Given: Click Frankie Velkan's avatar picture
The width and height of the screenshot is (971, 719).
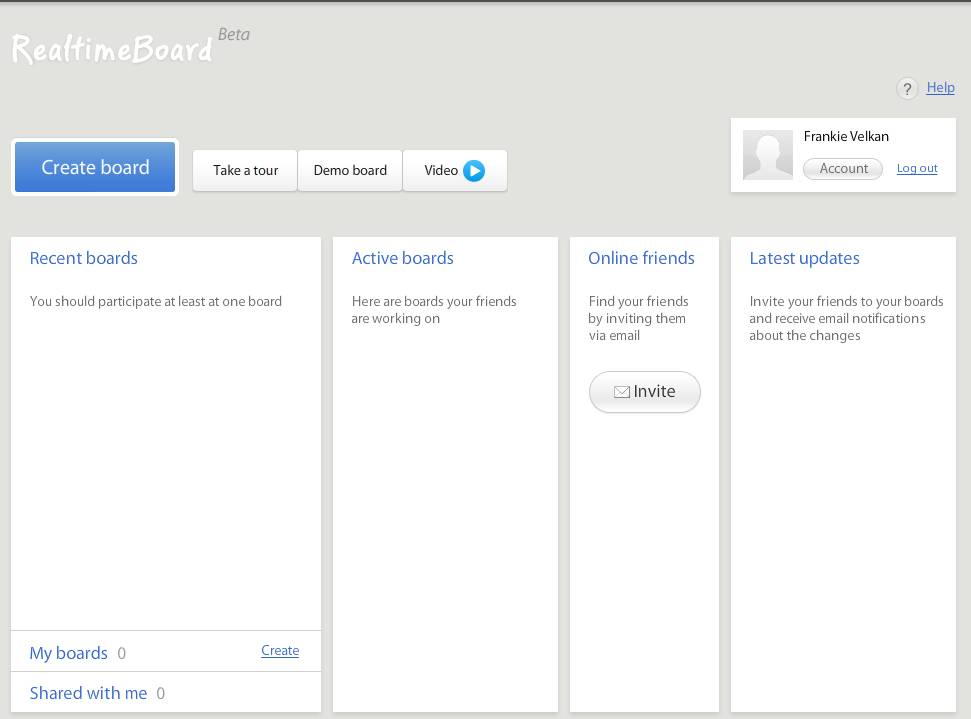Looking at the screenshot, I should click(768, 155).
